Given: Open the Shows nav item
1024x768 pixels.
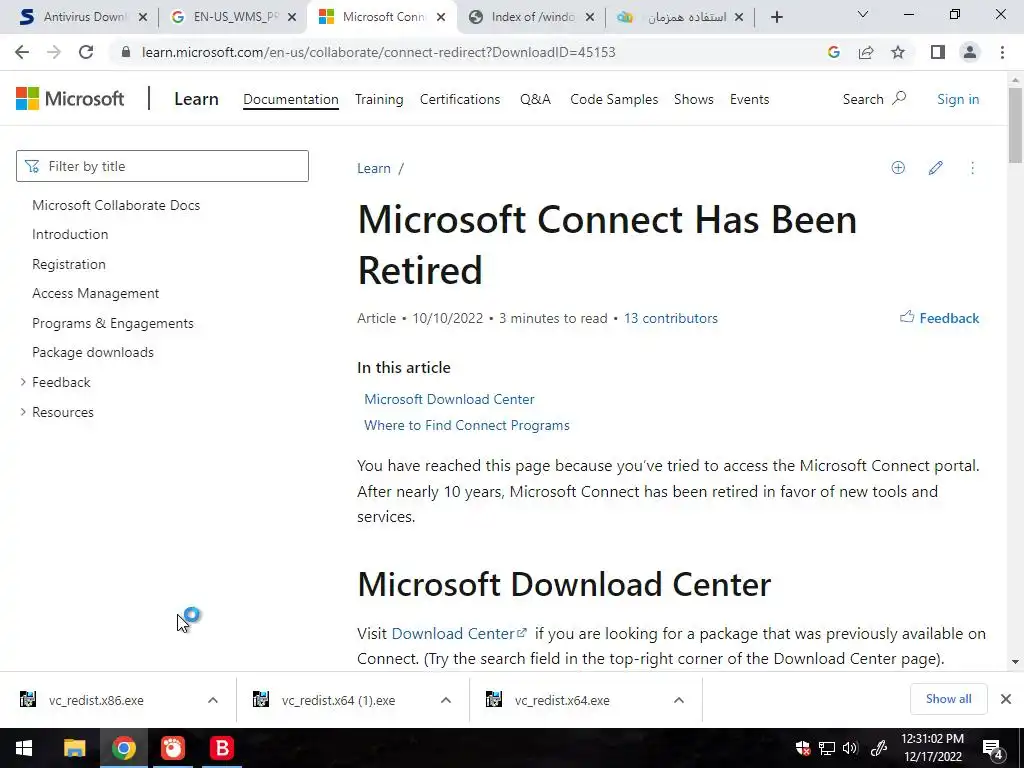Looking at the screenshot, I should (x=694, y=99).
